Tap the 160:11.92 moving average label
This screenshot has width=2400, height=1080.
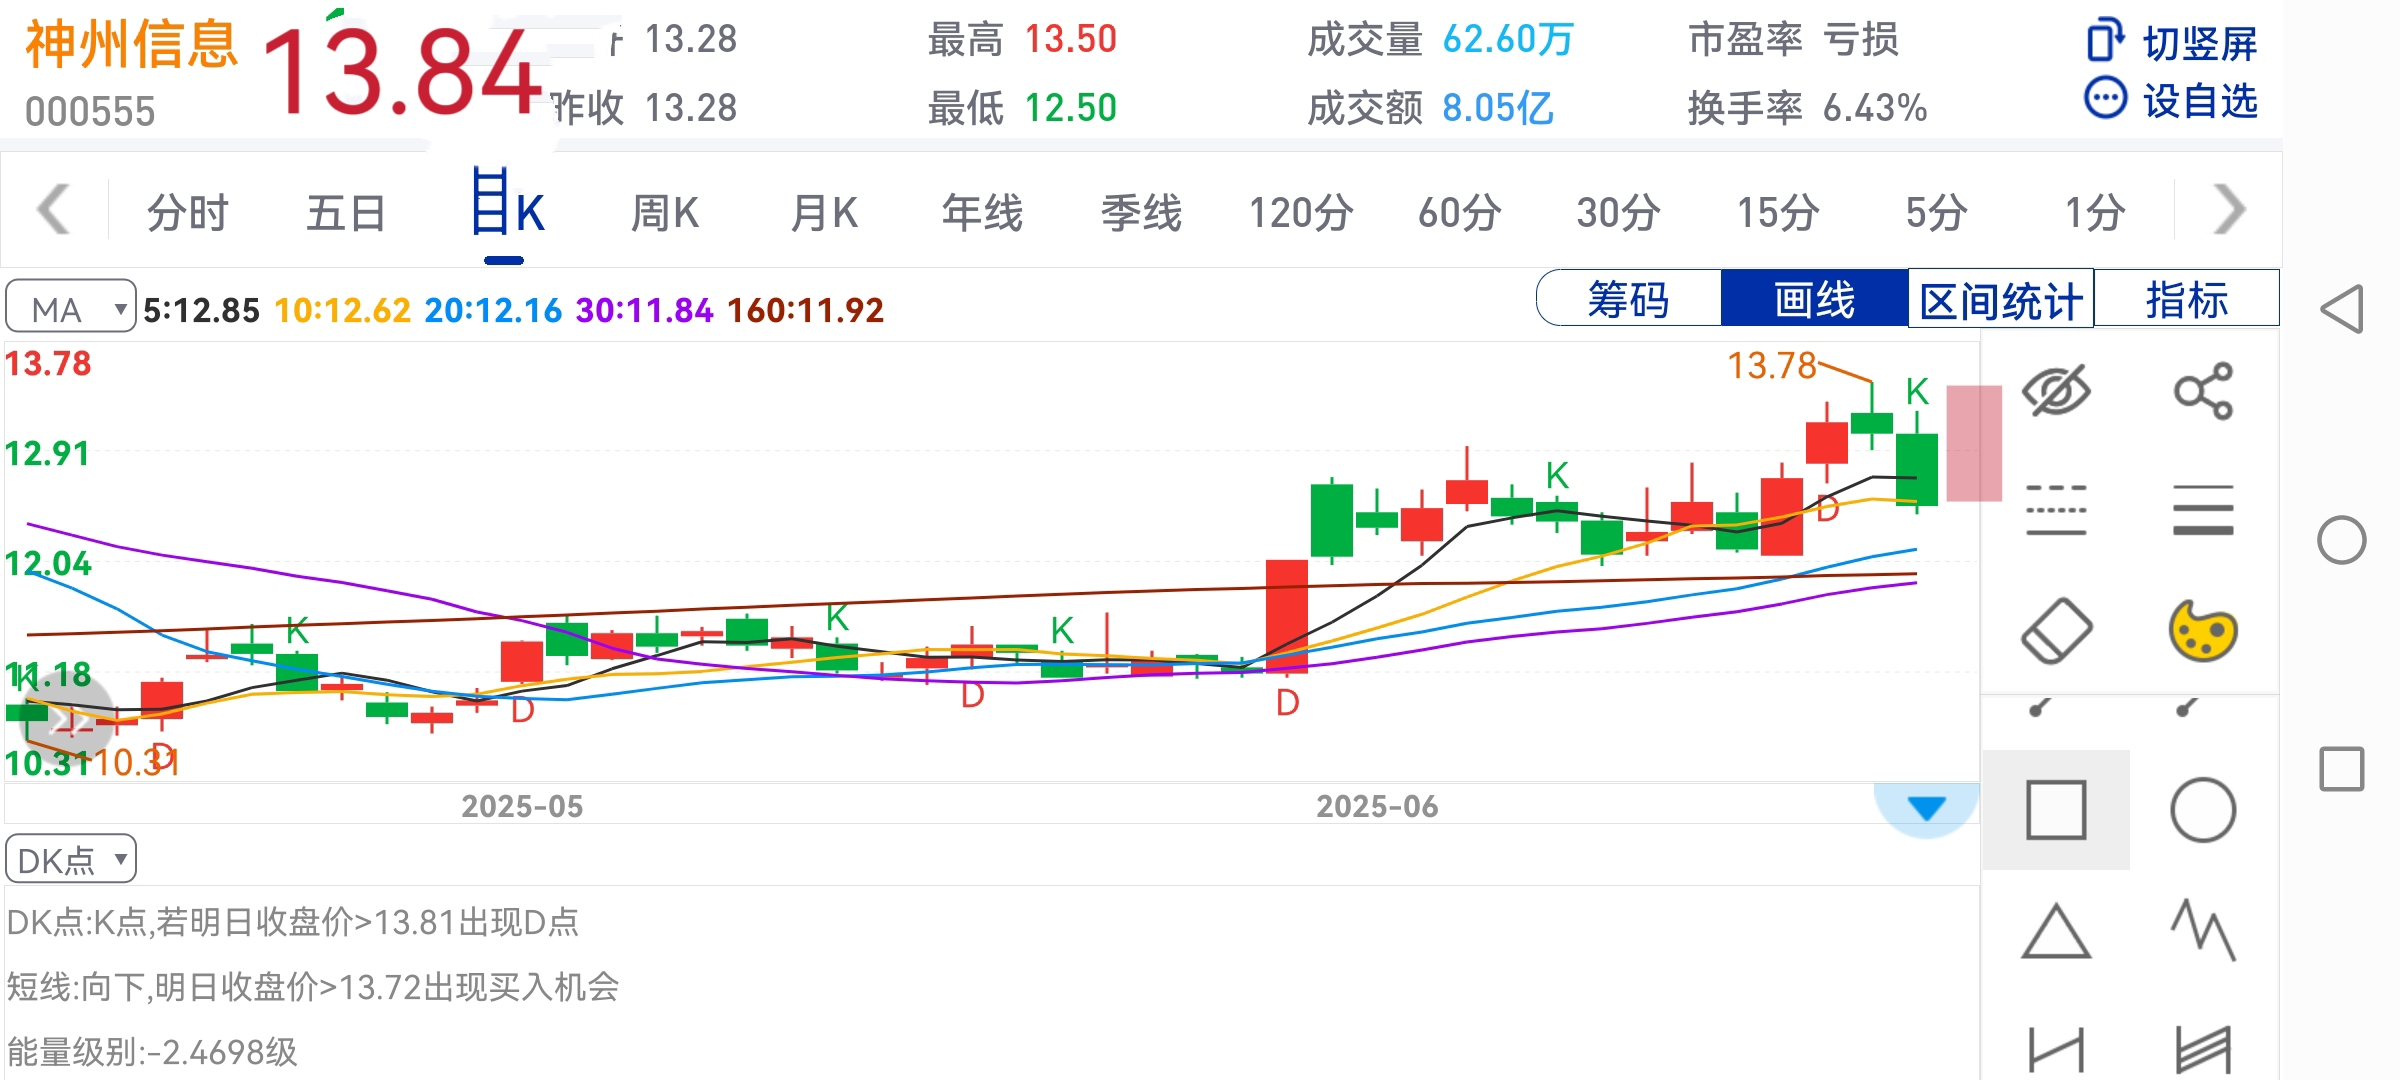point(805,310)
